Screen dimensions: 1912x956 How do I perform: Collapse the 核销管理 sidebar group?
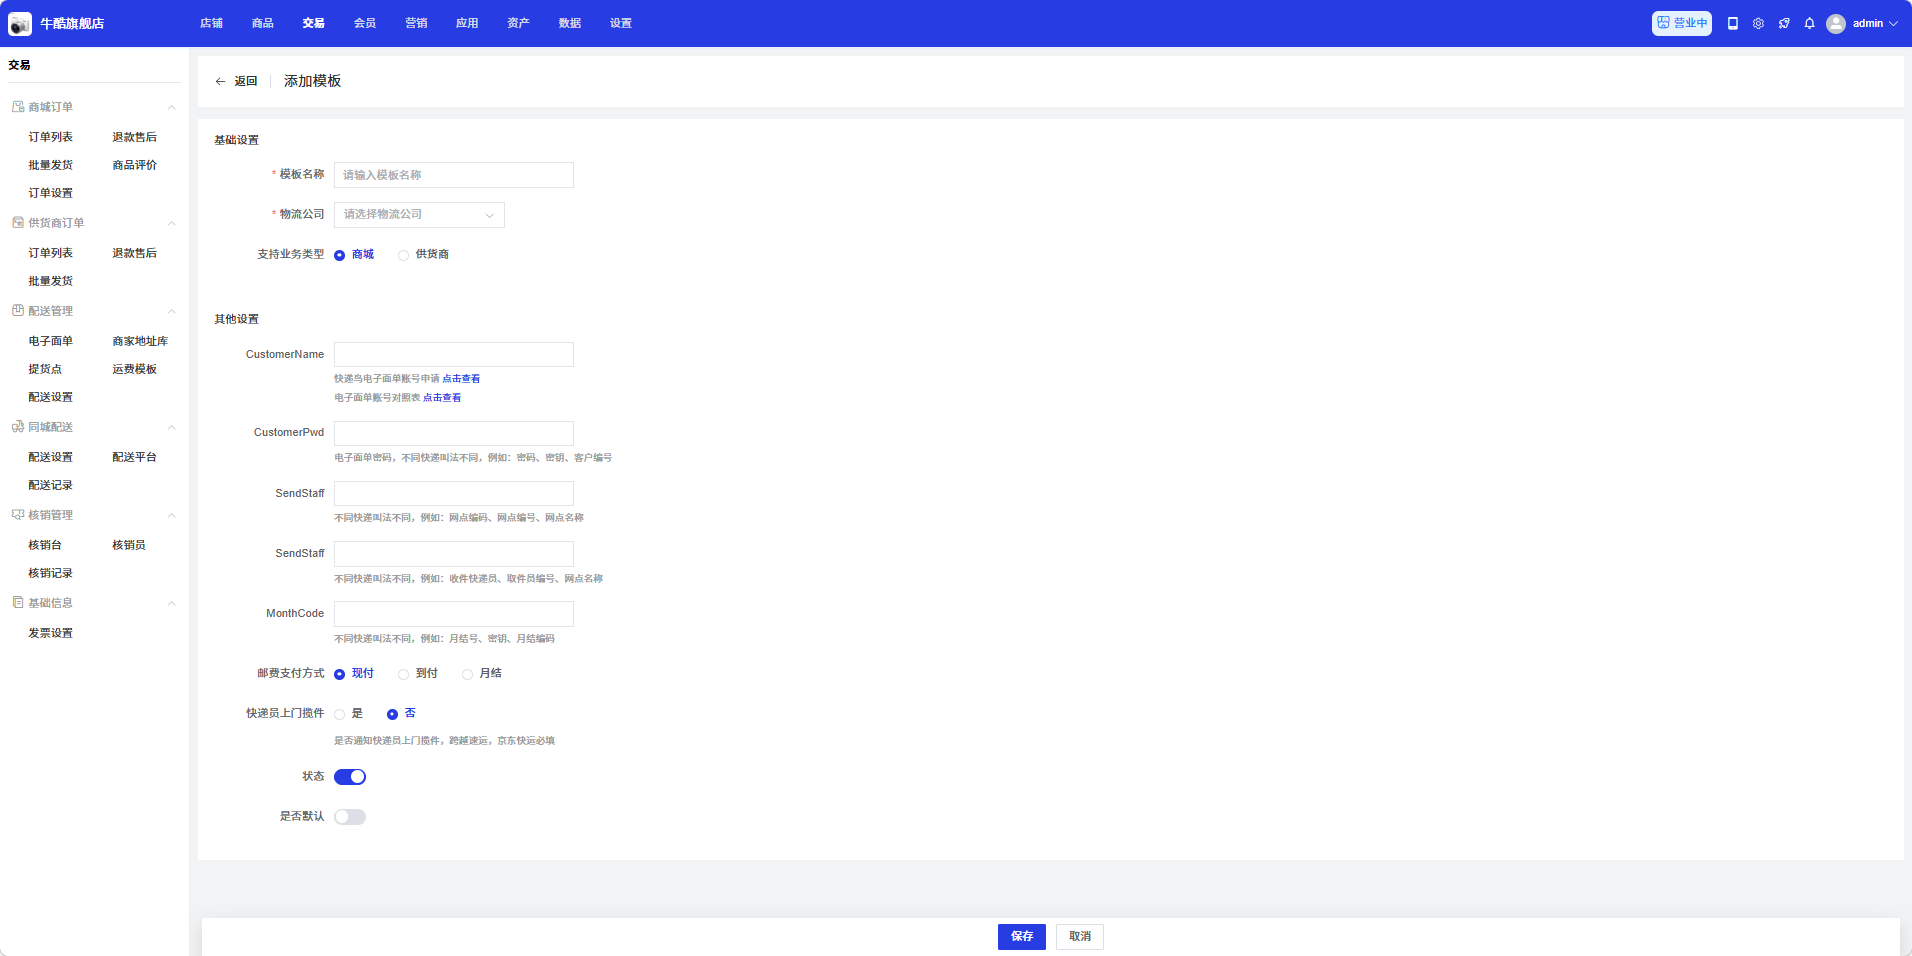172,515
